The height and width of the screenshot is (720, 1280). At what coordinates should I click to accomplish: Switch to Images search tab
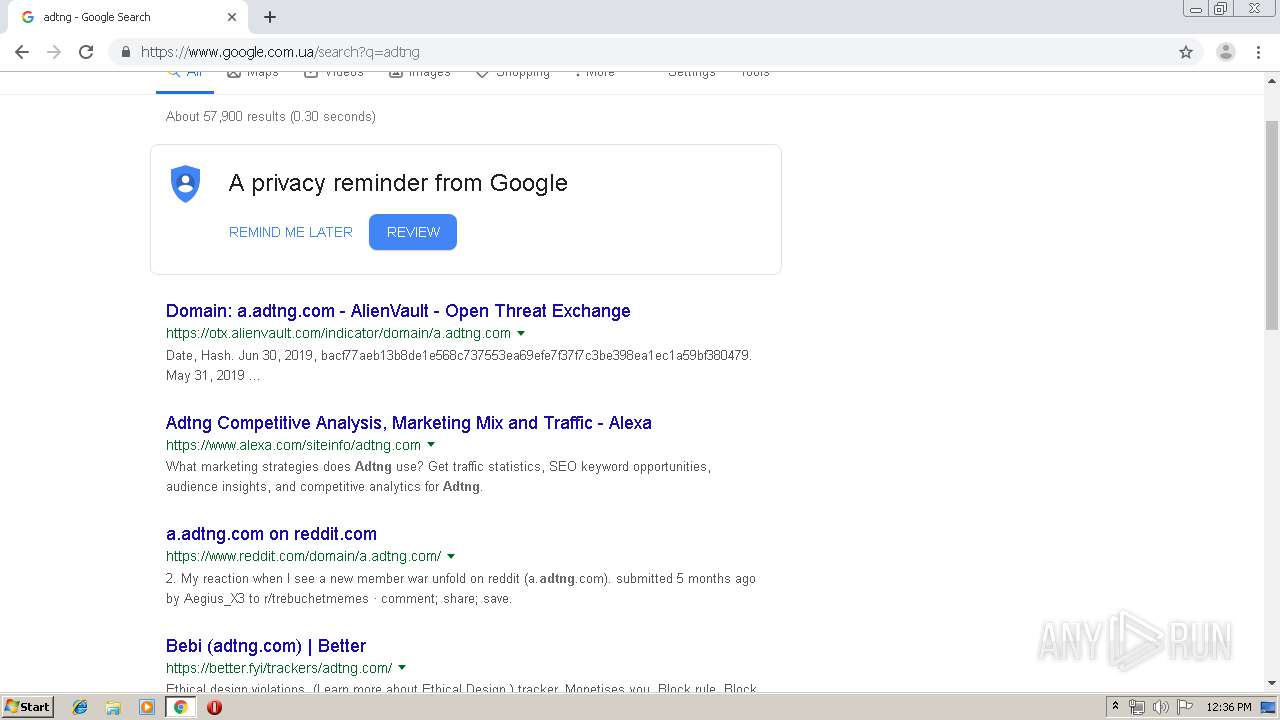pos(420,73)
